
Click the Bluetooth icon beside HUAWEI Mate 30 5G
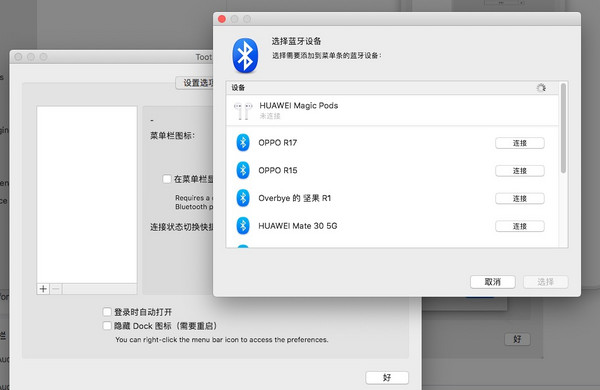point(243,226)
